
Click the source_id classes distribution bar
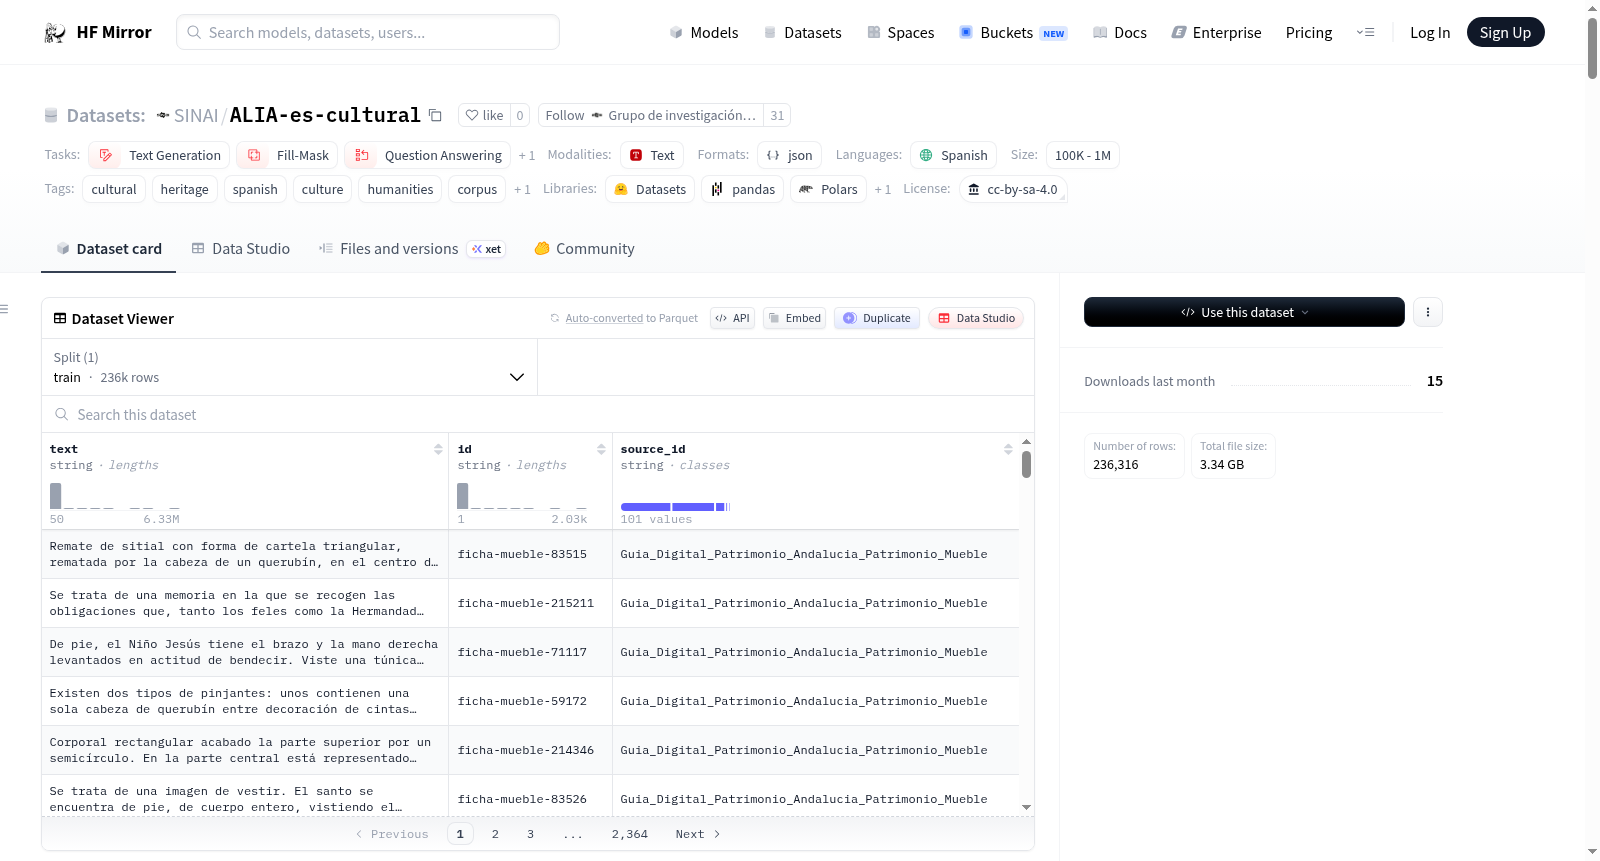tap(675, 507)
